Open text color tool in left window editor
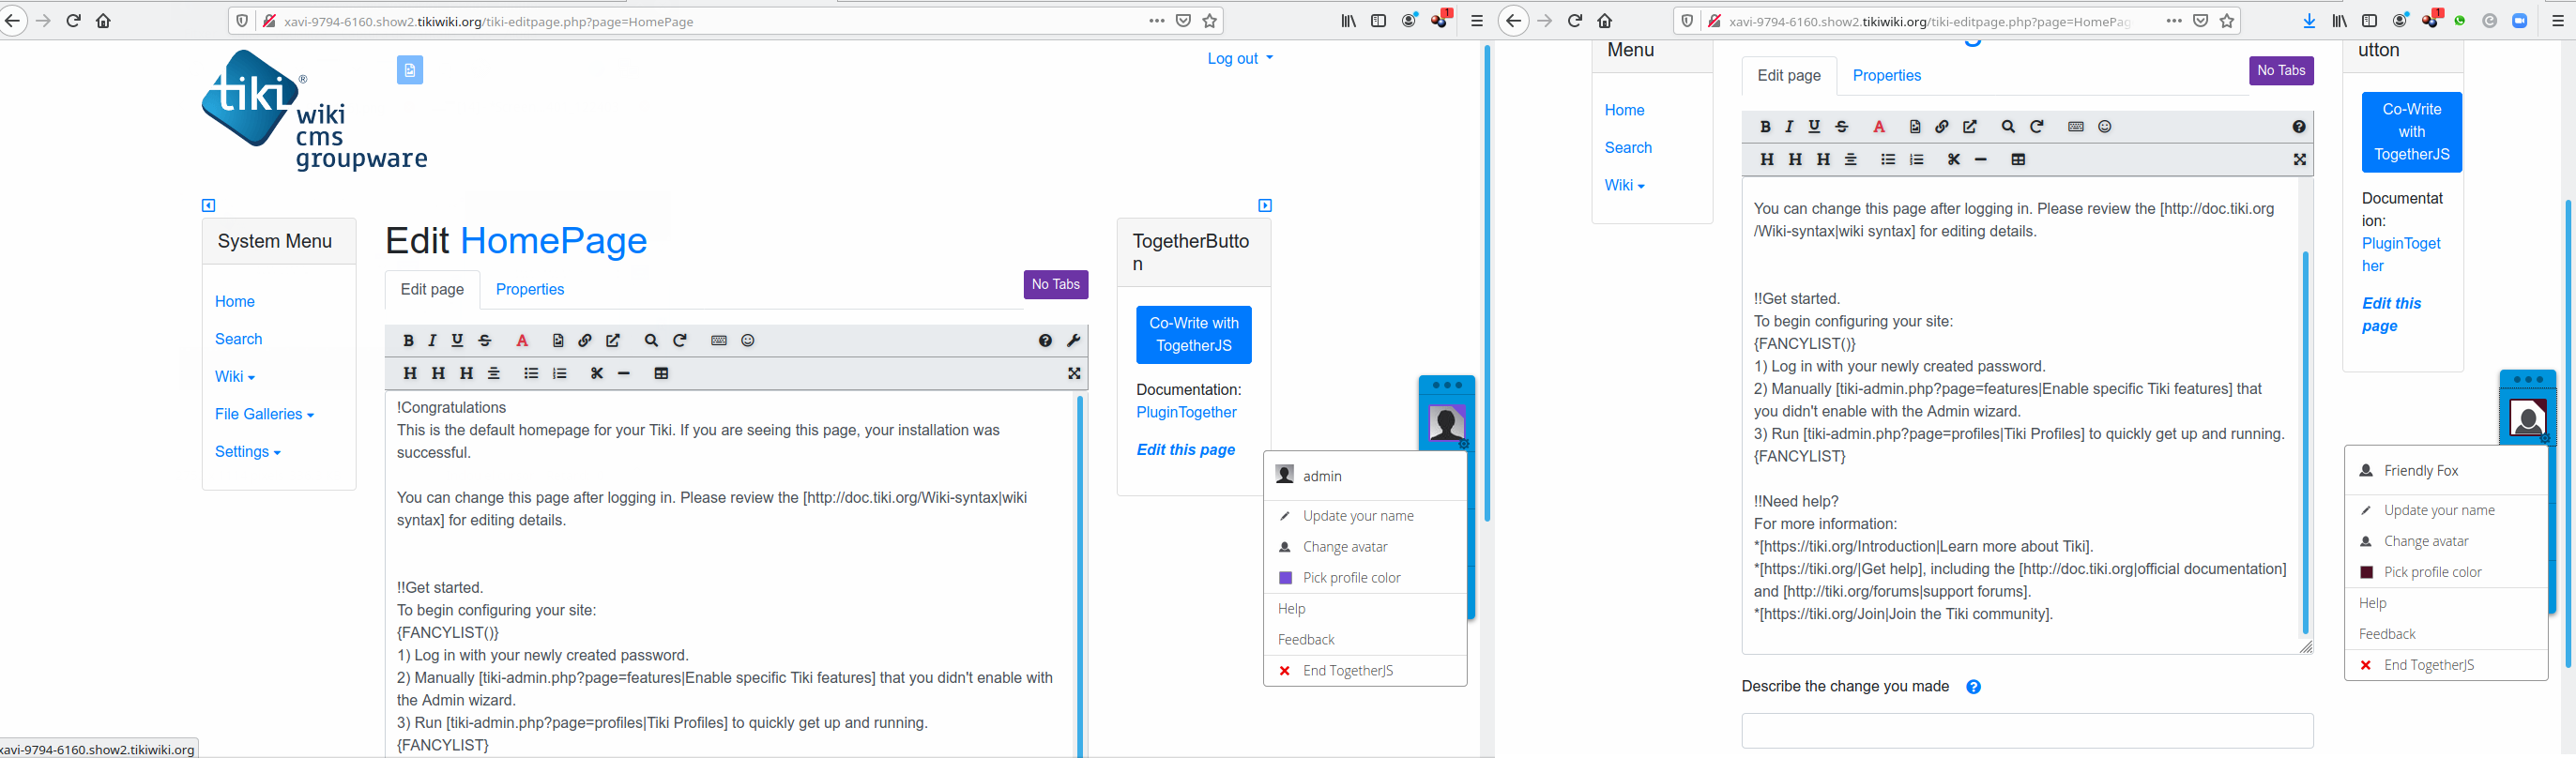Image resolution: width=2576 pixels, height=758 pixels. tap(522, 341)
